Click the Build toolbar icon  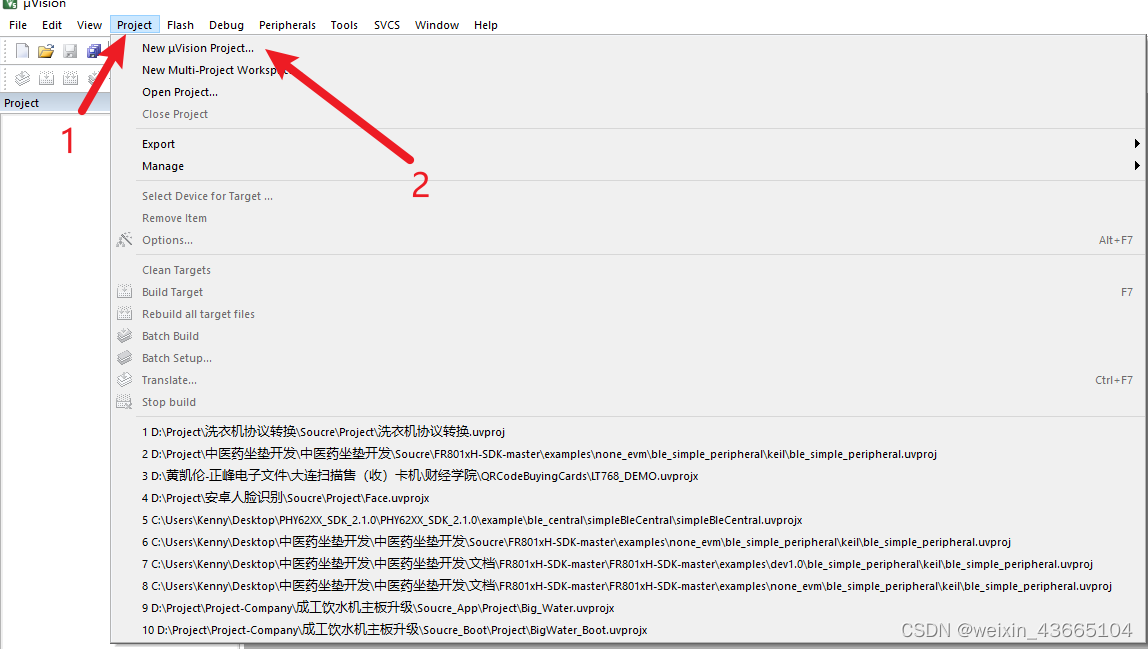tap(46, 78)
